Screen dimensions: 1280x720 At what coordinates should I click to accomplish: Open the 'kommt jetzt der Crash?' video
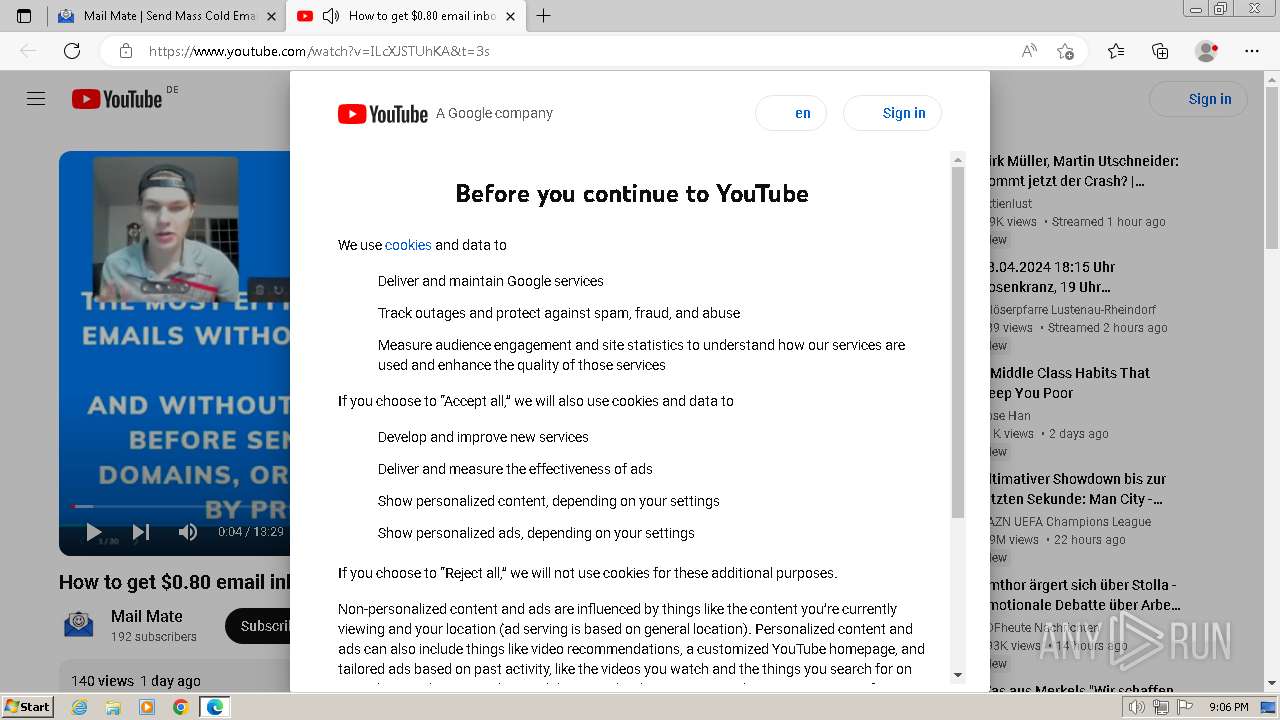pos(1083,171)
